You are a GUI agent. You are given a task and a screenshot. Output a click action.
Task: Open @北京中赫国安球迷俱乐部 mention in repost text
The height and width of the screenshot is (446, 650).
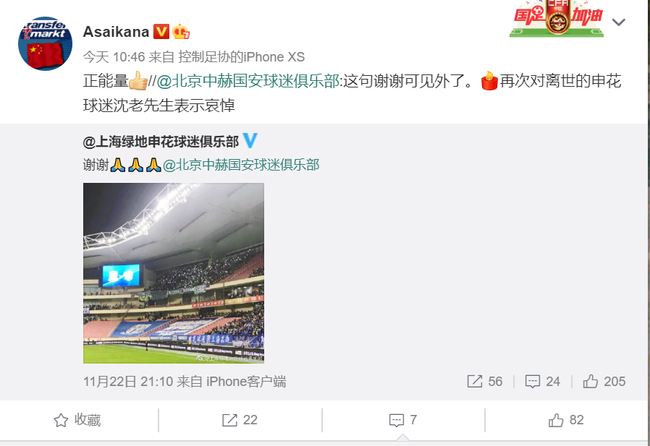point(248,81)
